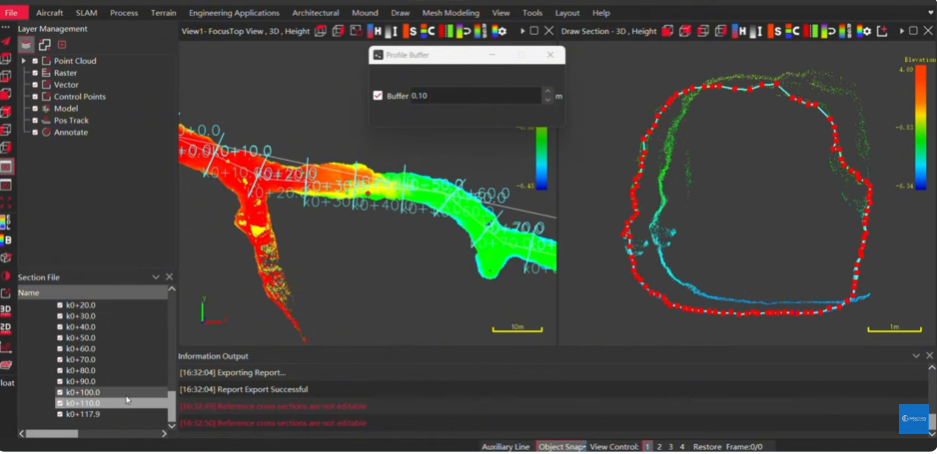Toggle the Raster layer checkbox
The height and width of the screenshot is (454, 937).
[35, 73]
